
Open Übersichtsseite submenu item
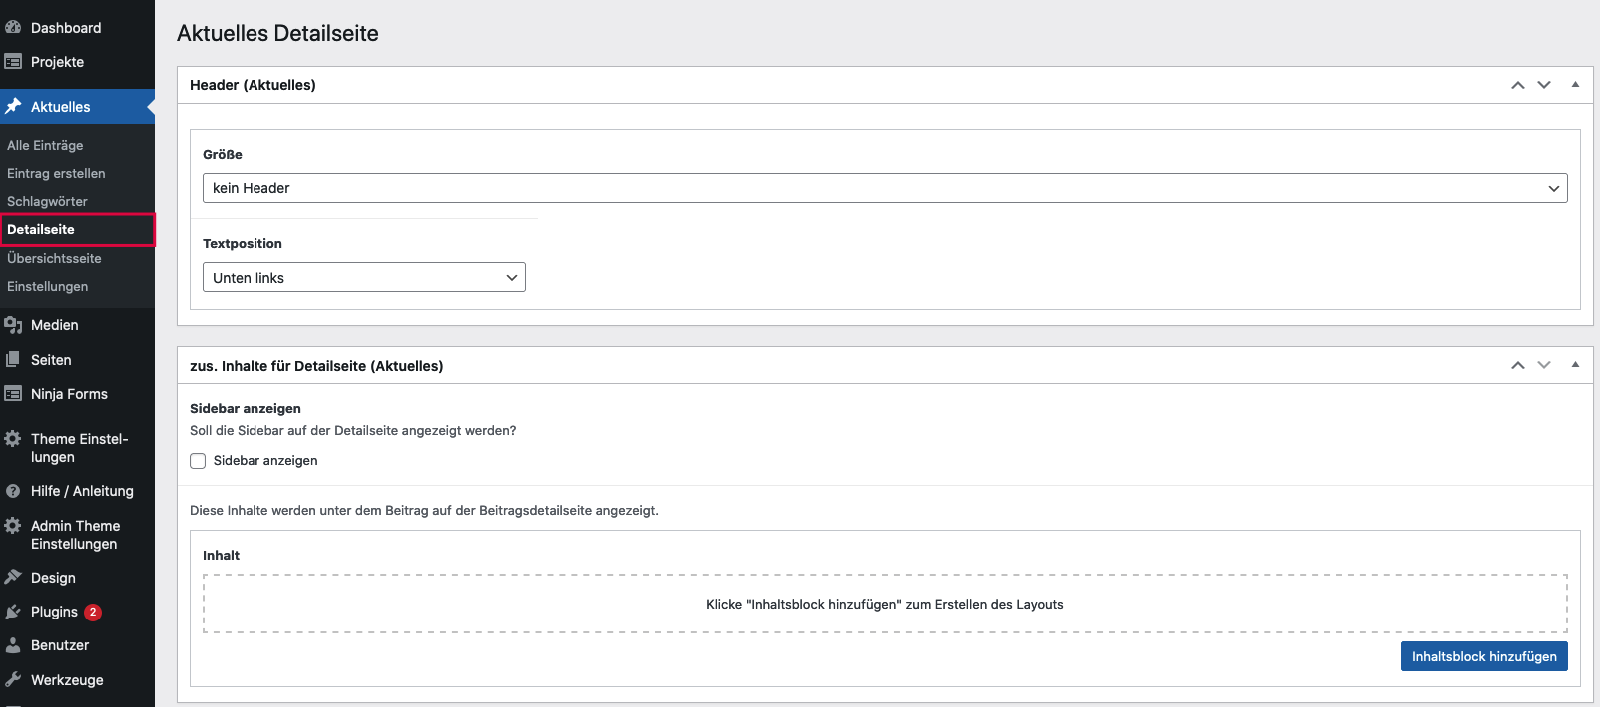coord(54,259)
